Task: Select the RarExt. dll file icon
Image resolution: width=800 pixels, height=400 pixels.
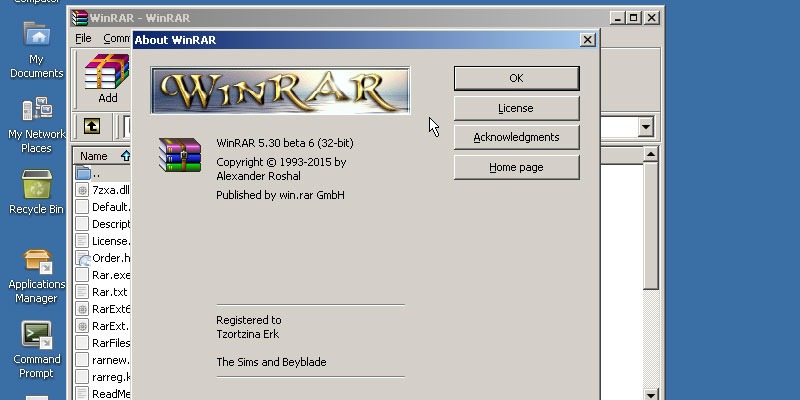Action: pyautogui.click(x=82, y=326)
